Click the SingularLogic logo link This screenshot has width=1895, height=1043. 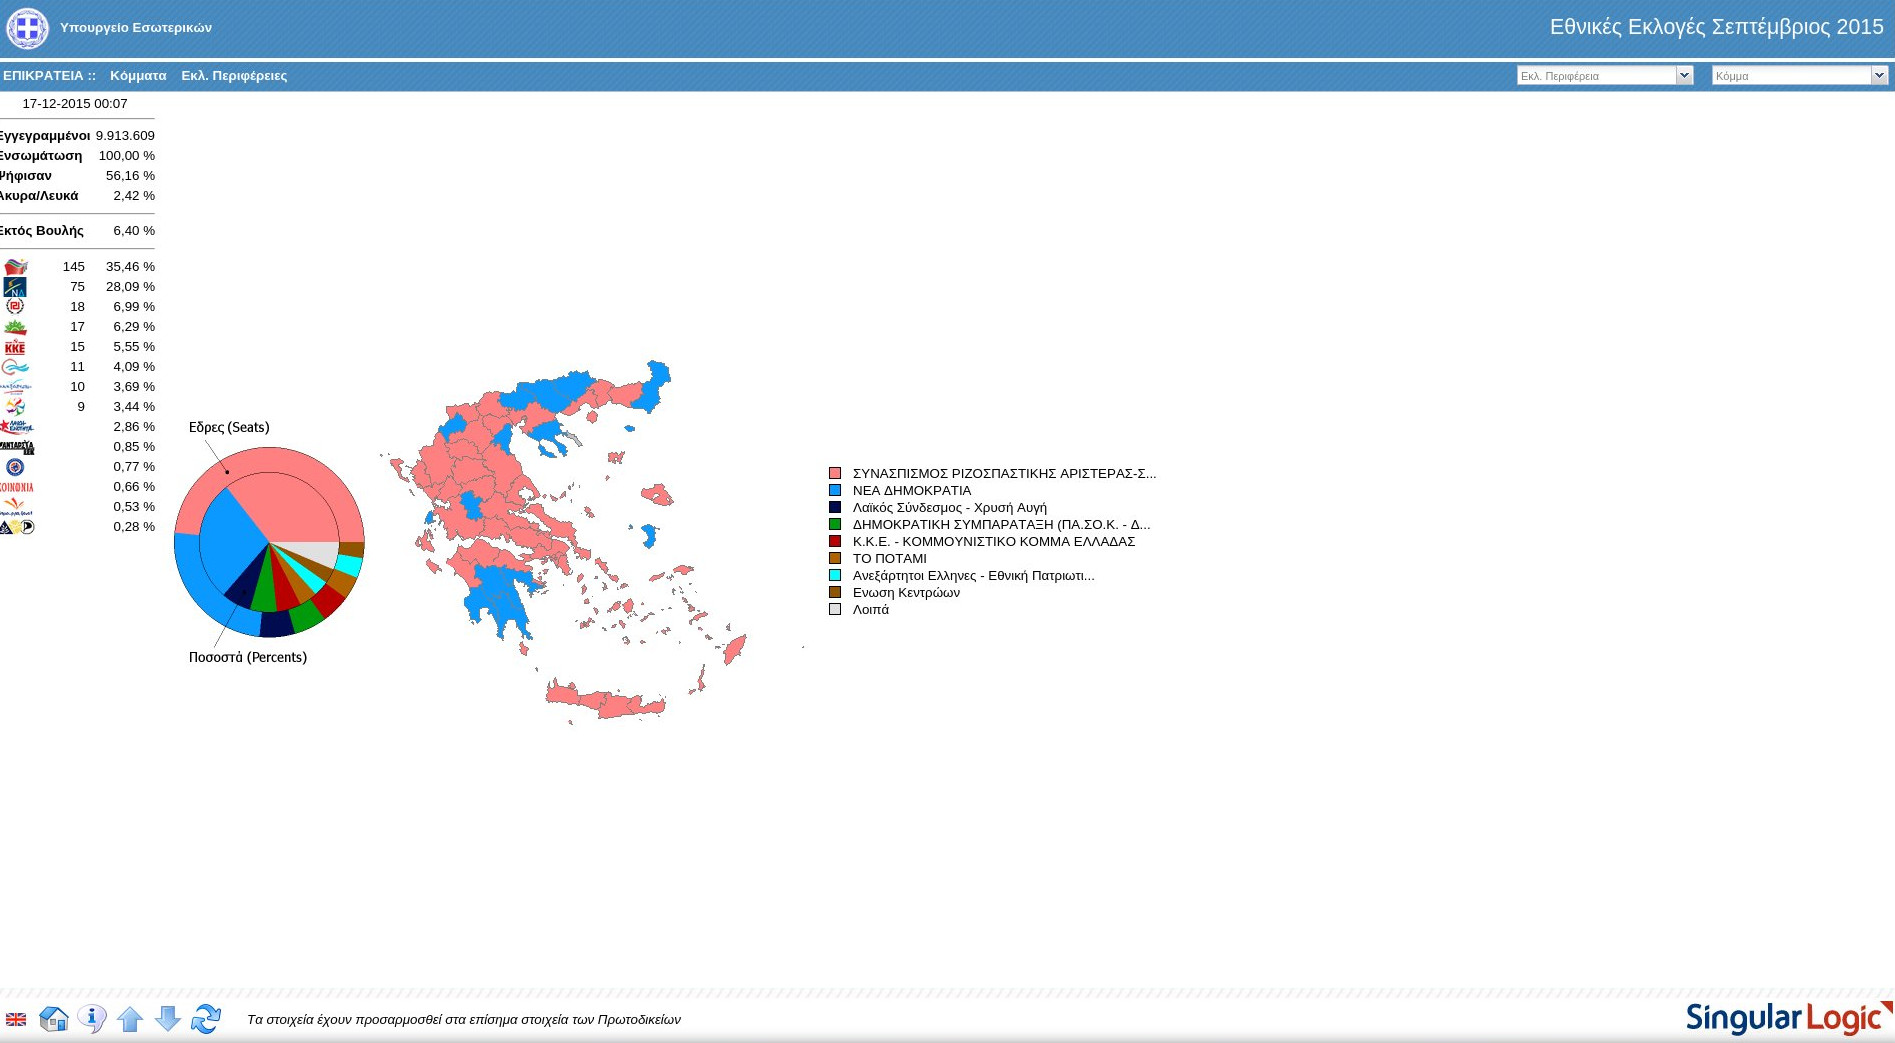pos(1789,1018)
